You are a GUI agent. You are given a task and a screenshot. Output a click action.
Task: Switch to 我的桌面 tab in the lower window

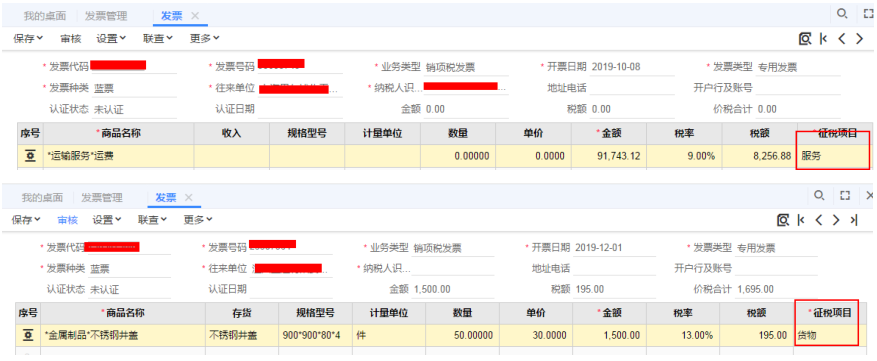[x=42, y=197]
